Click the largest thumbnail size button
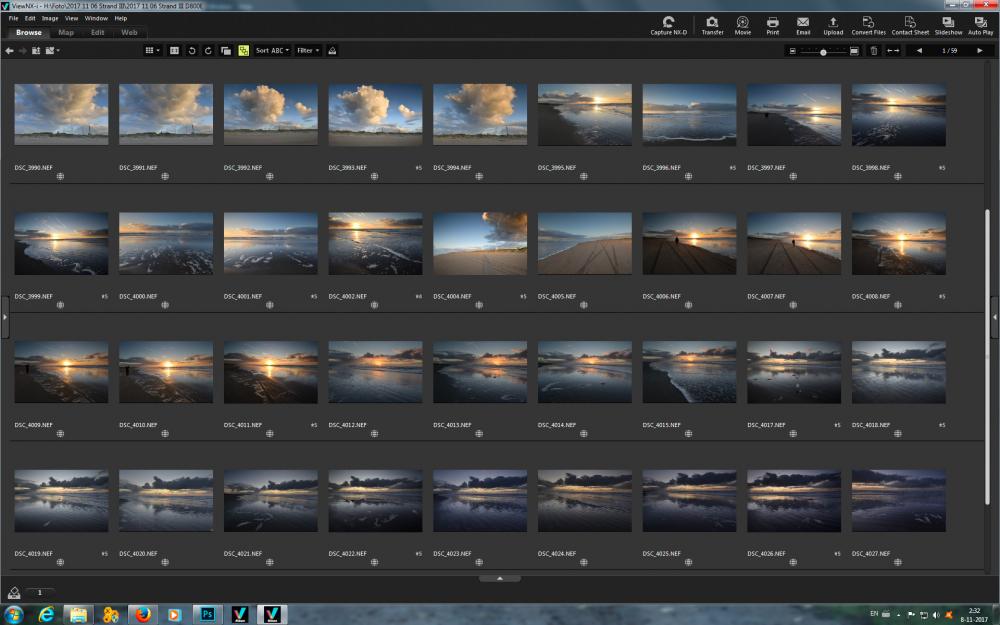1000x625 pixels. pos(854,51)
